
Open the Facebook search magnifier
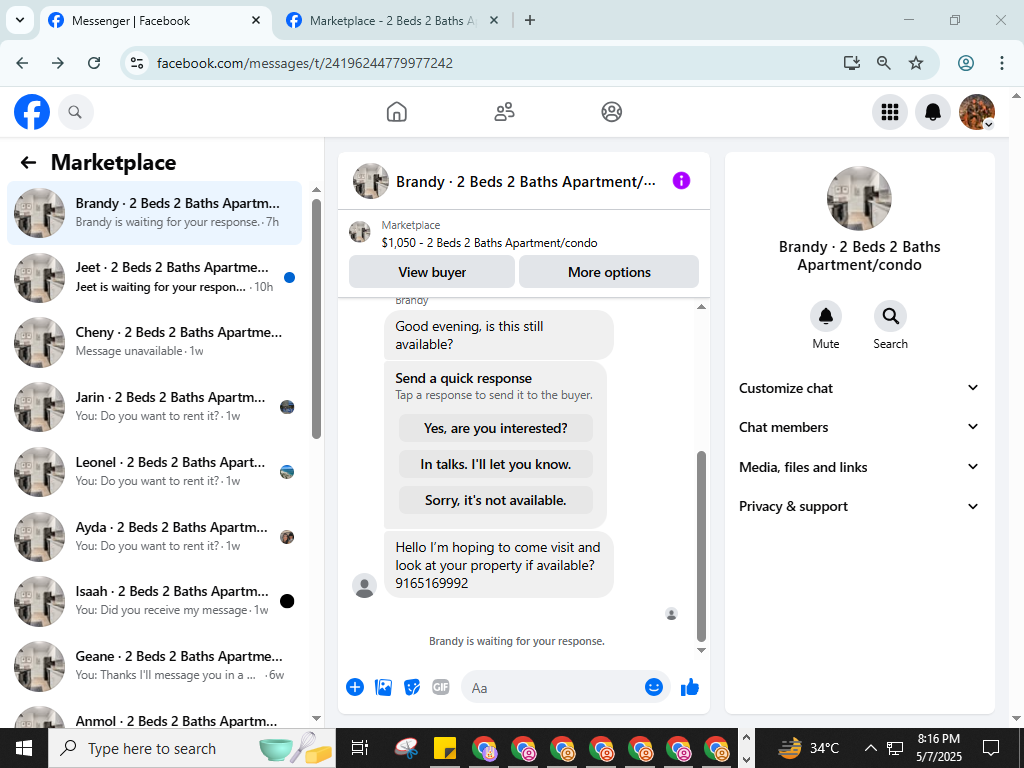[76, 112]
